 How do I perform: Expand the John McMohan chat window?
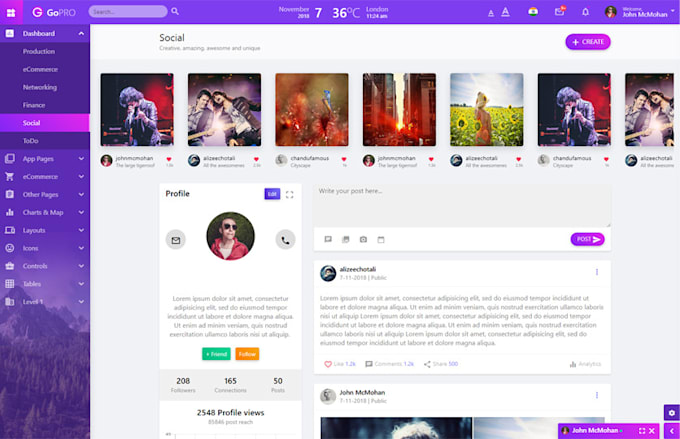(x=642, y=431)
